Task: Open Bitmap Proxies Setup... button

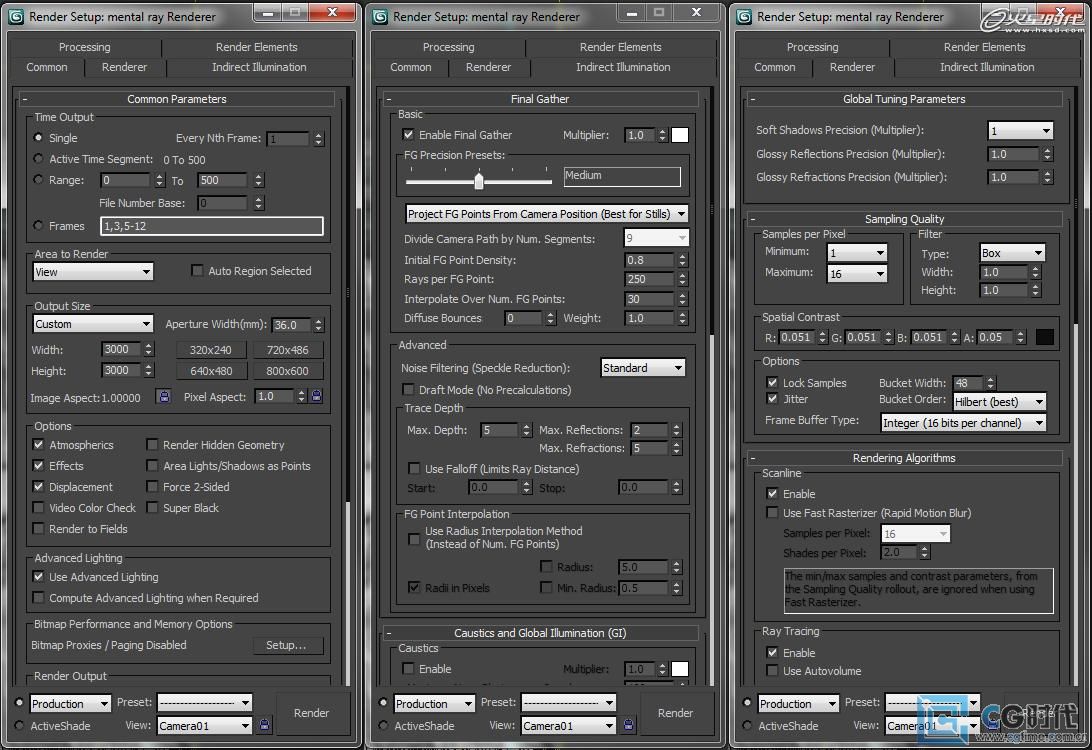Action: click(x=286, y=645)
